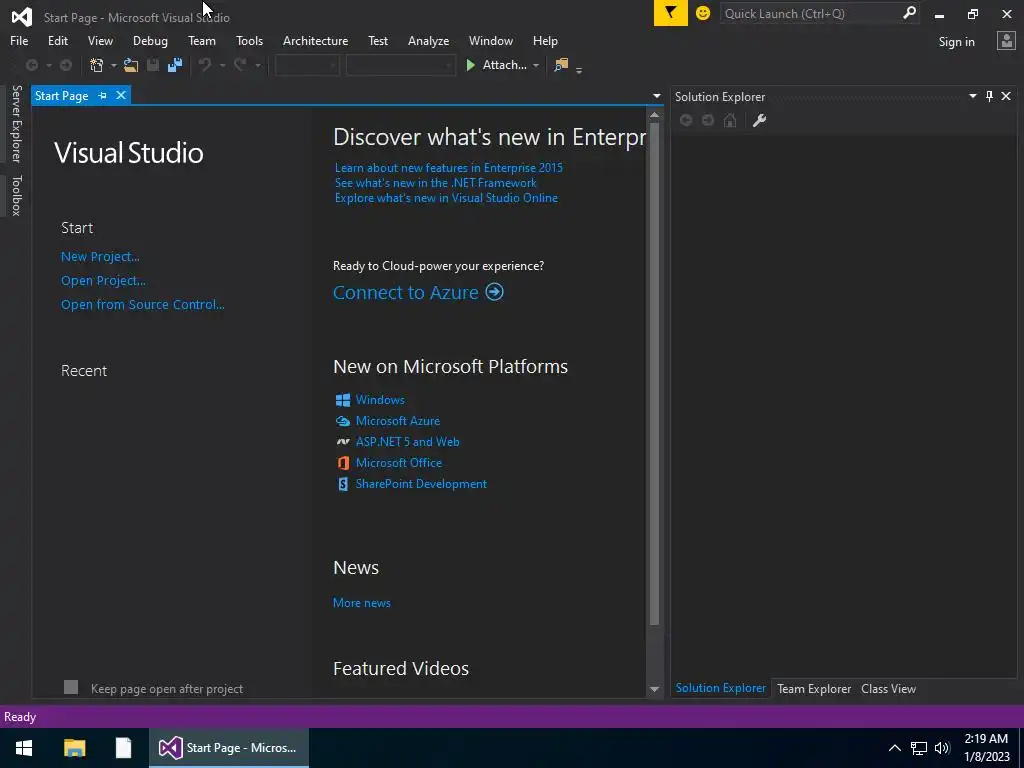Open the document tab list dropdown arrow
Viewport: 1024px width, 768px height.
point(656,96)
